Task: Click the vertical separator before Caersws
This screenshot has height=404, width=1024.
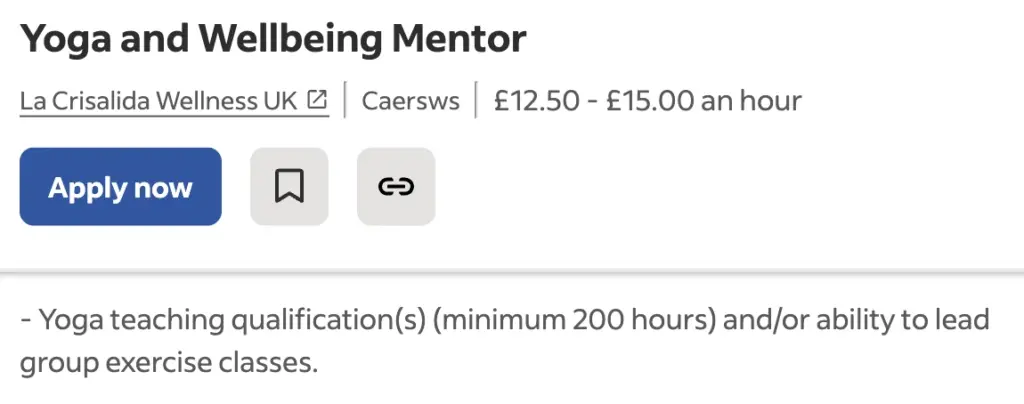Action: [345, 101]
